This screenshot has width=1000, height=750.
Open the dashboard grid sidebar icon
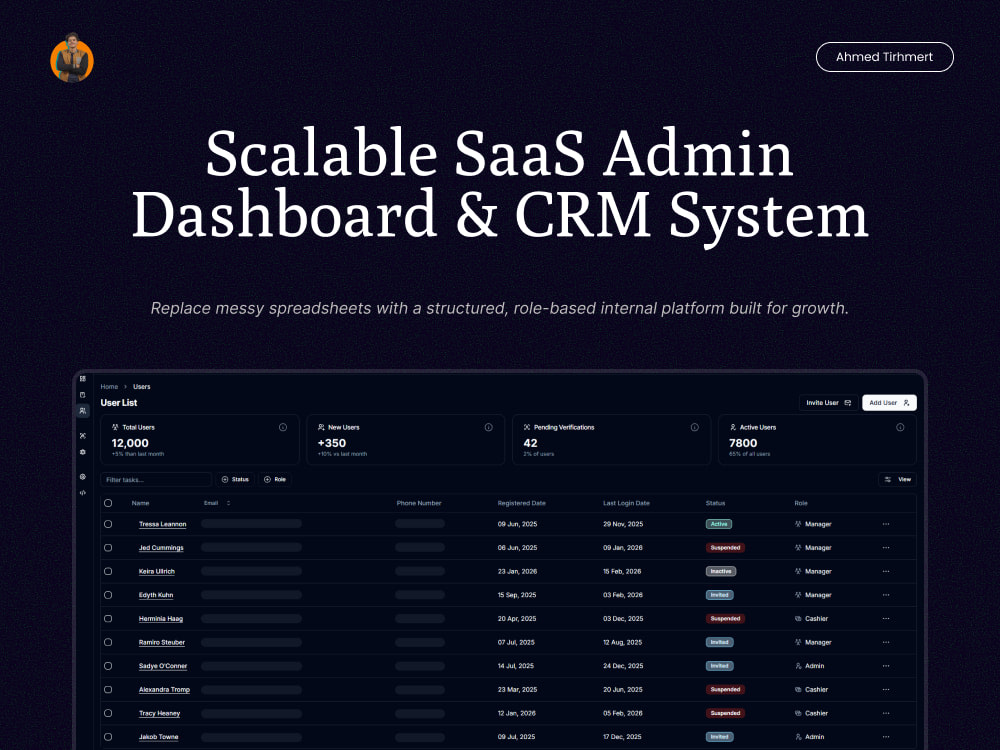tap(83, 379)
